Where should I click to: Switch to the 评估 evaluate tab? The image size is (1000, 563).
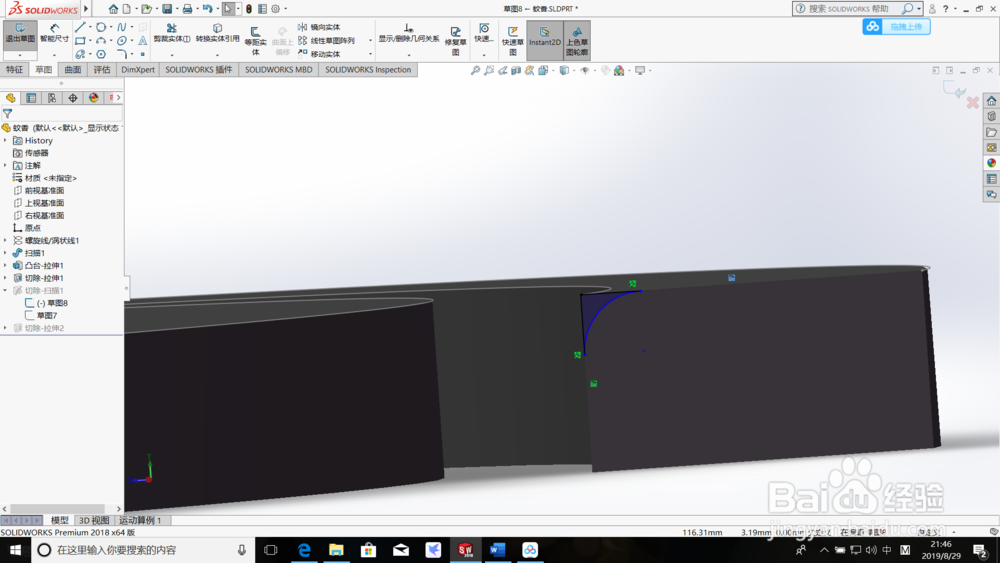102,69
